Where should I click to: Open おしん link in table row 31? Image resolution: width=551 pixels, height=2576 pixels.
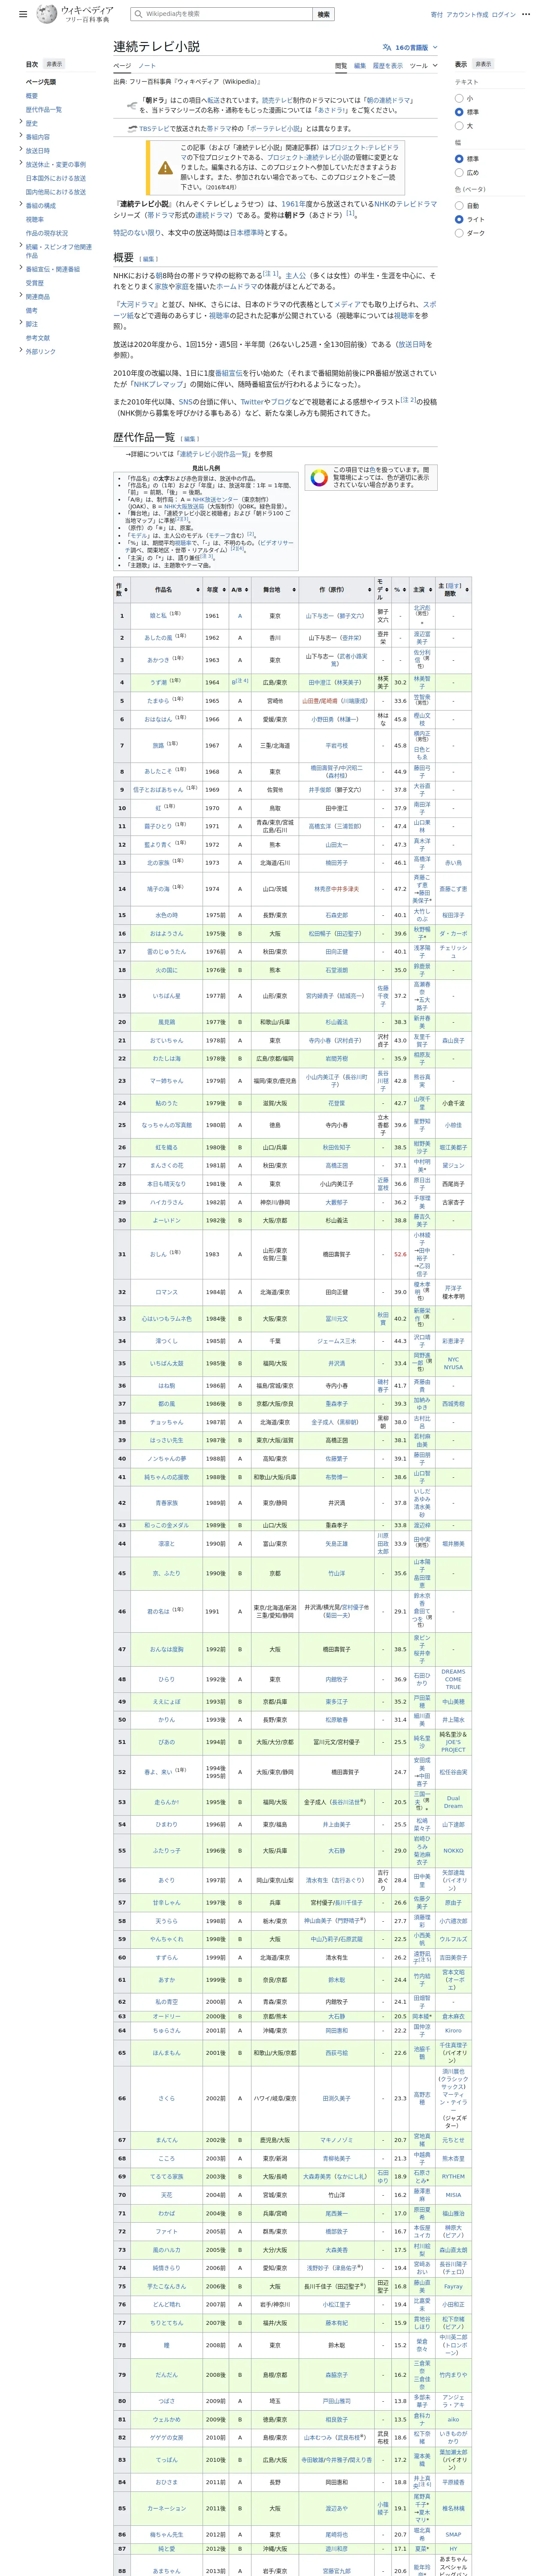click(x=158, y=1254)
